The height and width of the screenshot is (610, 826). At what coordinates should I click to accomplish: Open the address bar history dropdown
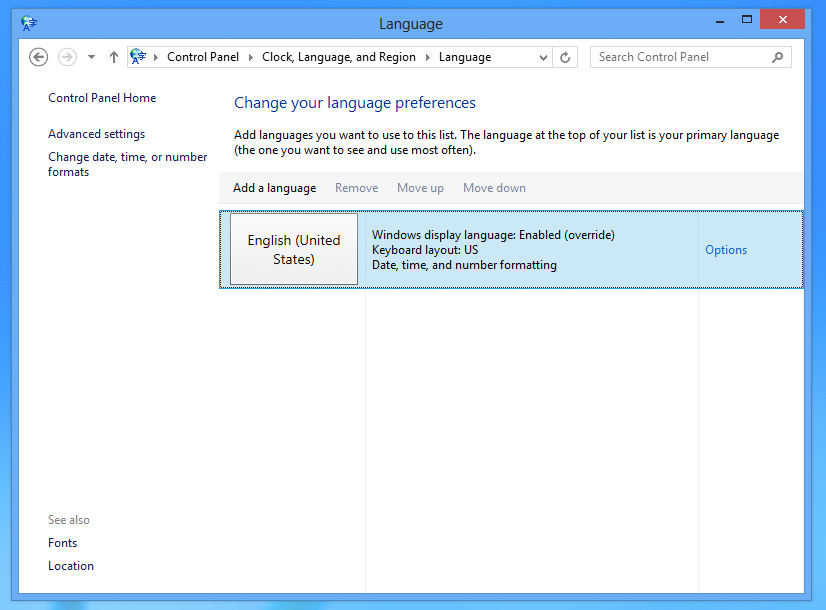(x=543, y=57)
